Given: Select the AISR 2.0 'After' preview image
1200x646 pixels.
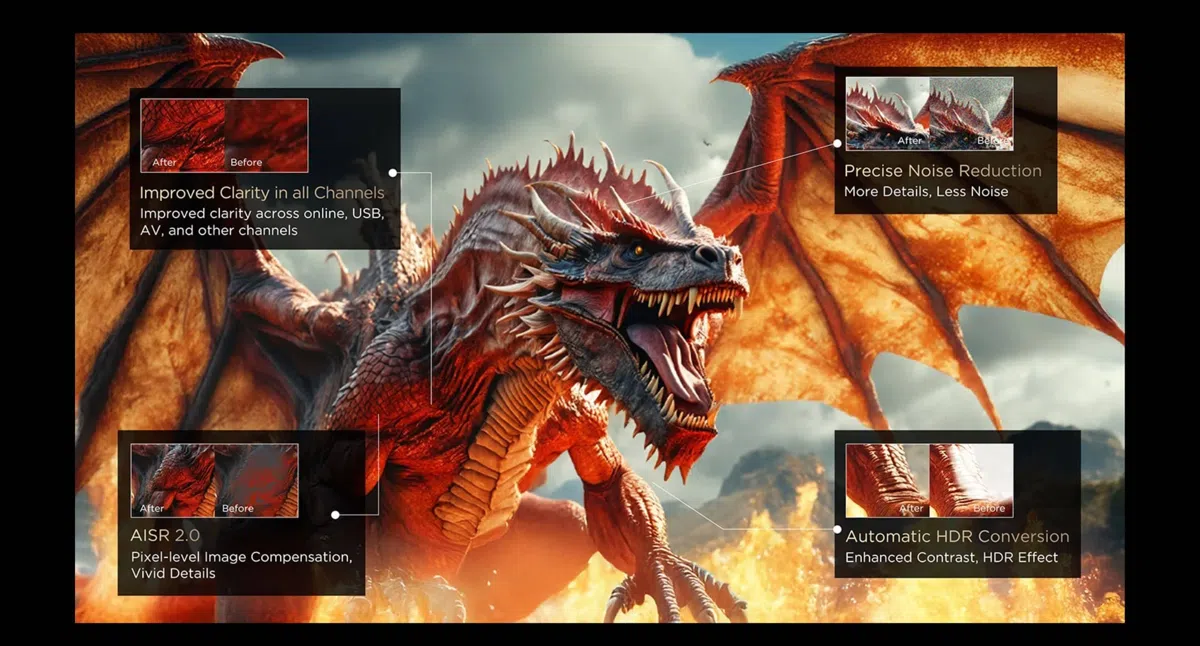Looking at the screenshot, I should pos(173,480).
